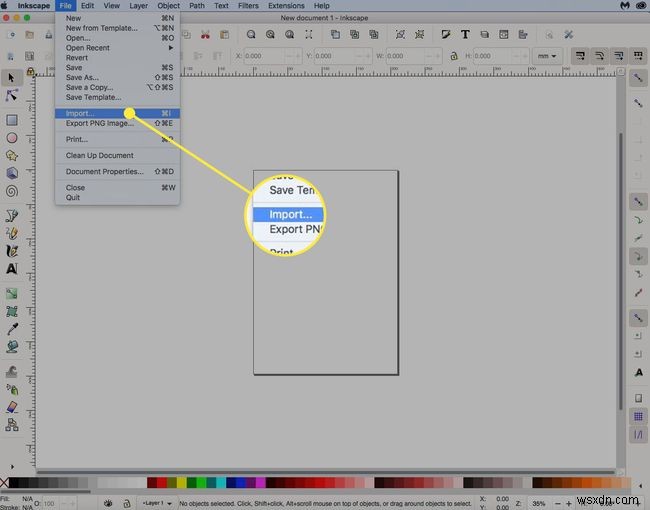Toggle scale stroke width with object

point(580,56)
